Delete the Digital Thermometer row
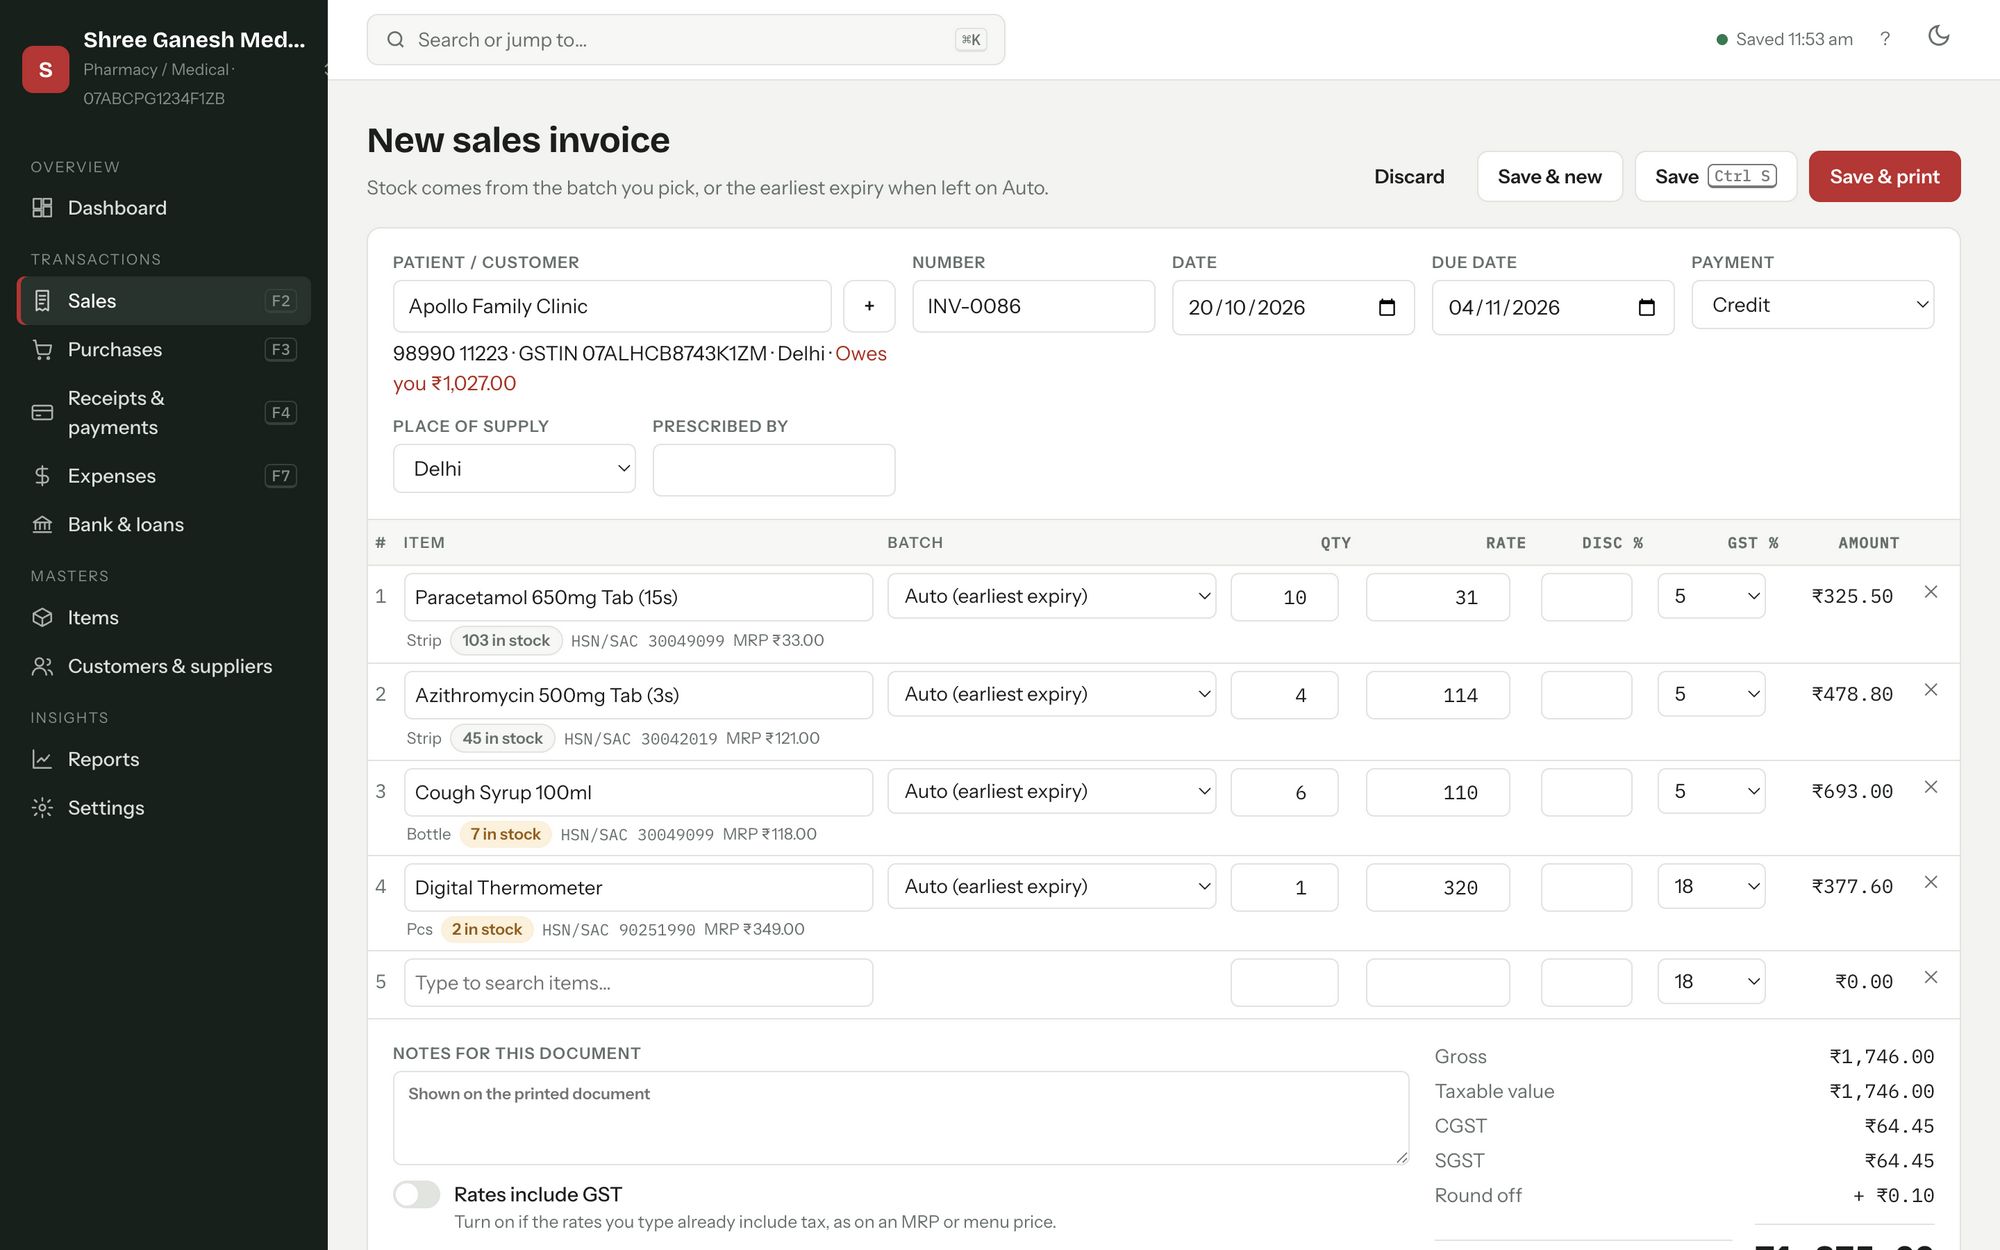This screenshot has height=1250, width=2000. [x=1931, y=882]
